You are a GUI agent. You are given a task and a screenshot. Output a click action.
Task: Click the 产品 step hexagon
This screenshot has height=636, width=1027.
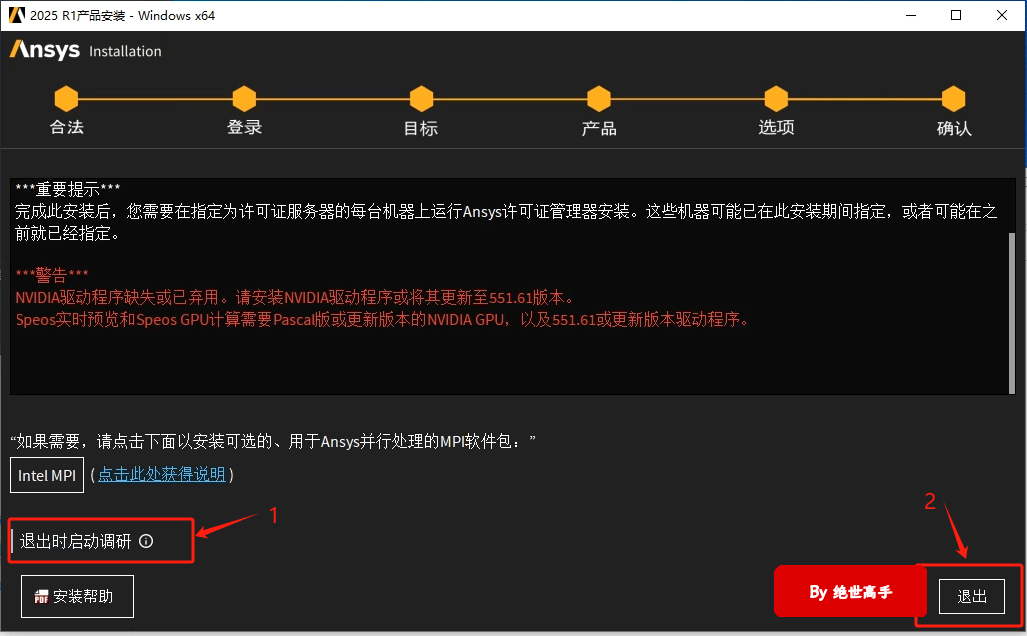[x=599, y=99]
